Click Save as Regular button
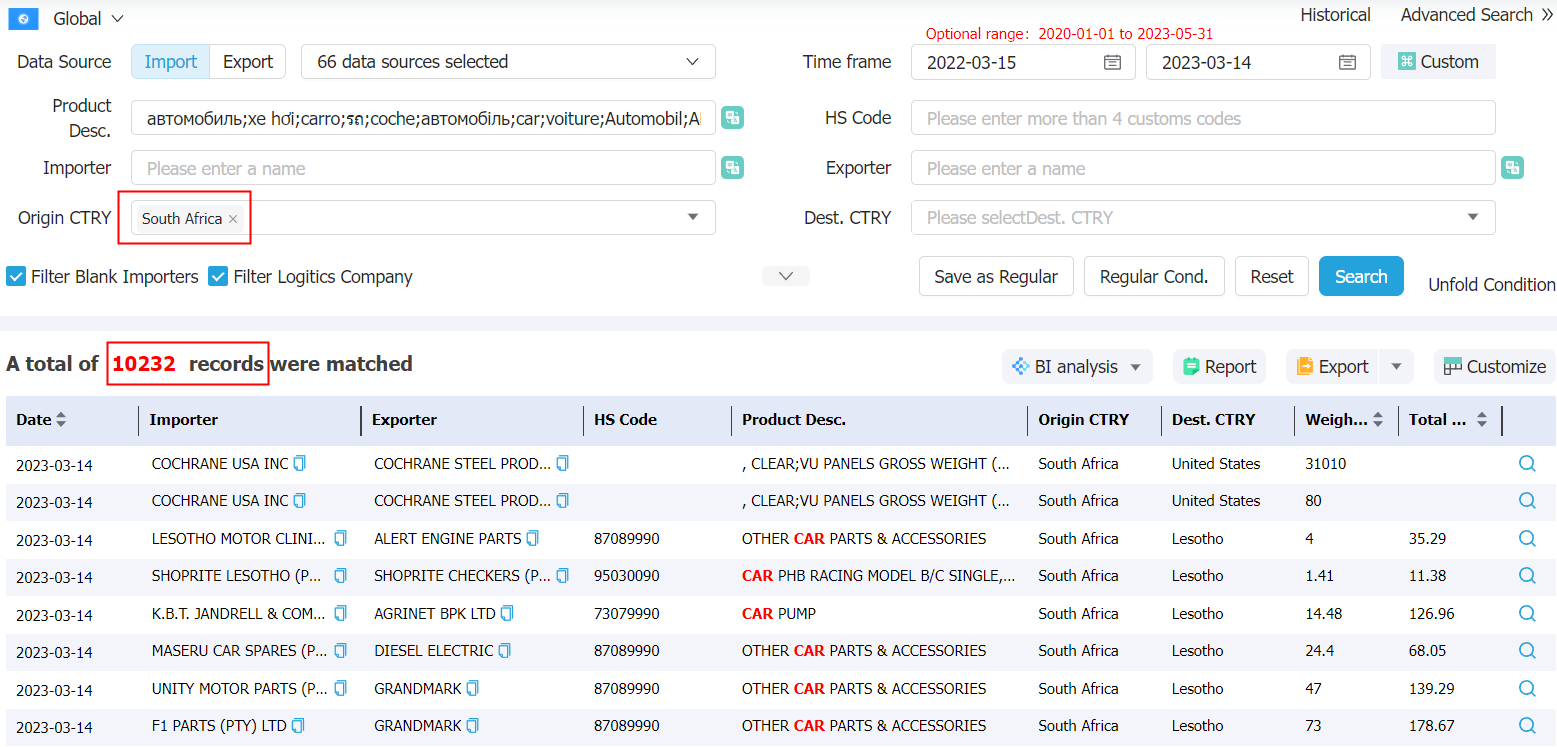The image size is (1557, 747). pyautogui.click(x=996, y=277)
